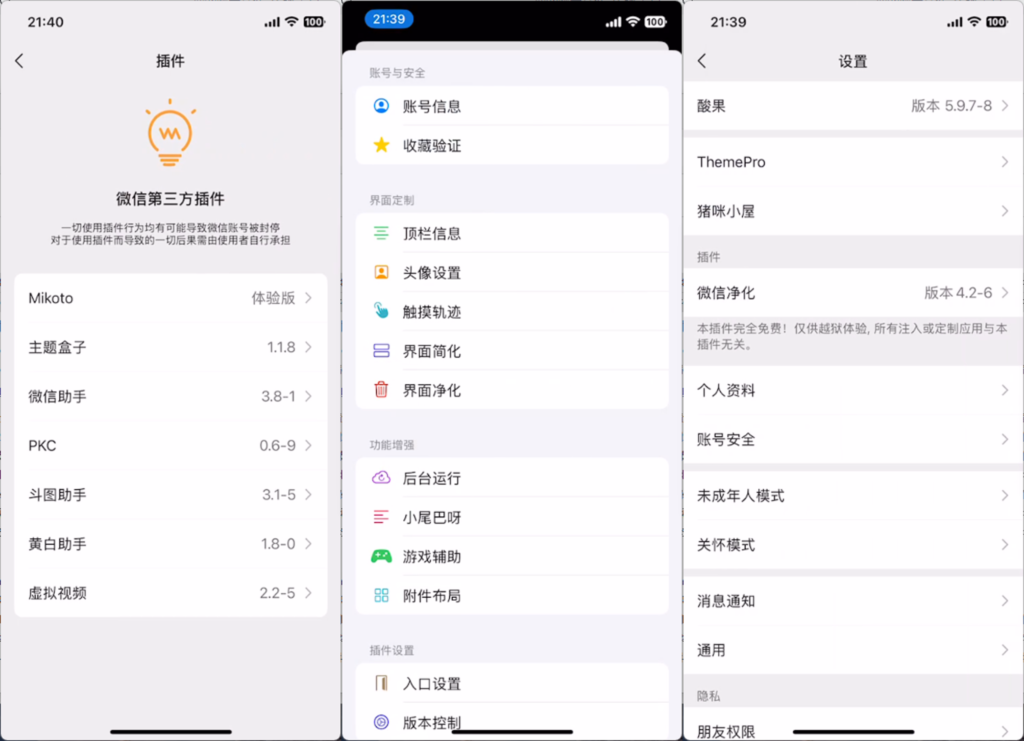The image size is (1024, 741).
Task: Click the orange lightbulb plugin logo
Action: click(170, 133)
